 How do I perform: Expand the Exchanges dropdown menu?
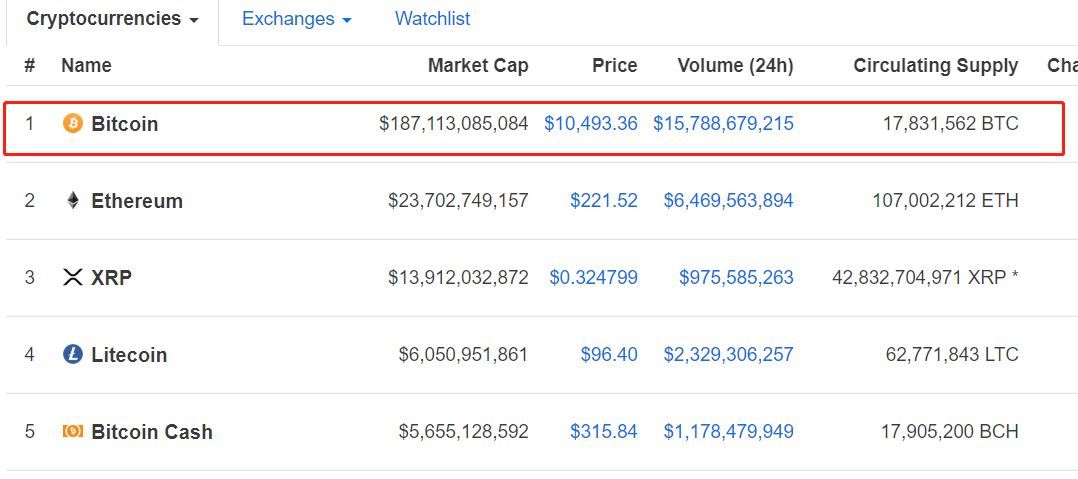[296, 19]
